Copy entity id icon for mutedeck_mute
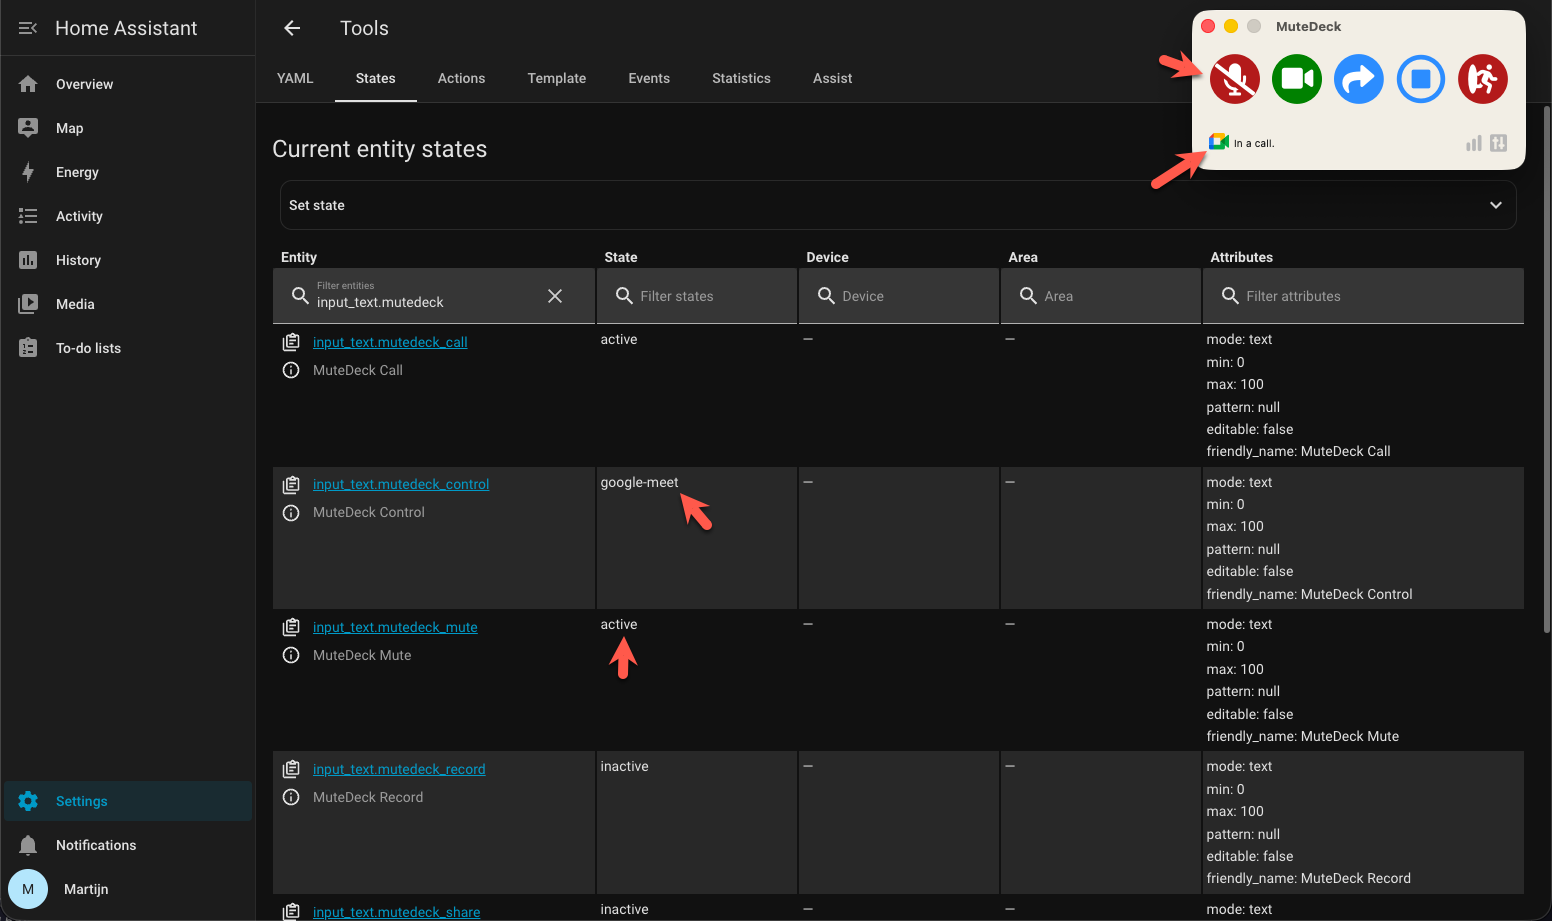This screenshot has height=921, width=1552. [291, 627]
